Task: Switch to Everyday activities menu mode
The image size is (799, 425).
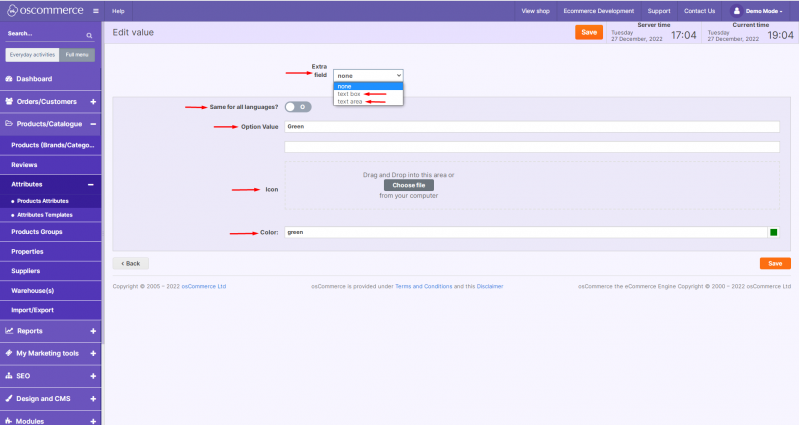Action: click(32, 55)
